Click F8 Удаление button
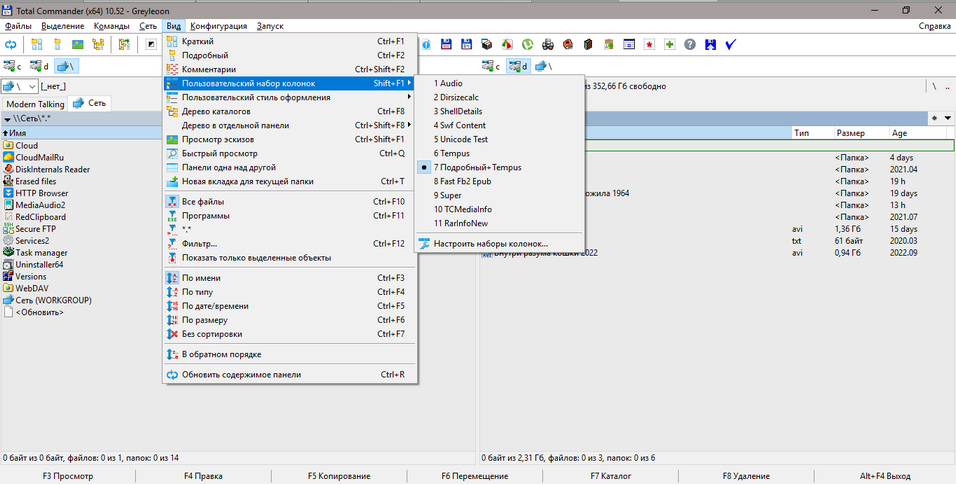The width and height of the screenshot is (956, 484). point(746,476)
